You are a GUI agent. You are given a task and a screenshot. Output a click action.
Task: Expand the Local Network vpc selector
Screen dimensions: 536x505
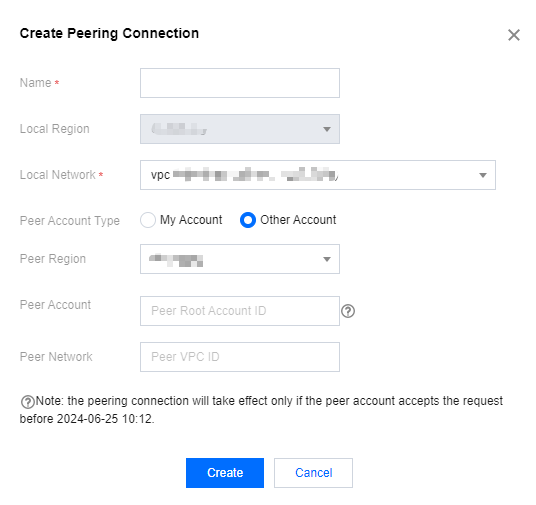[318, 175]
